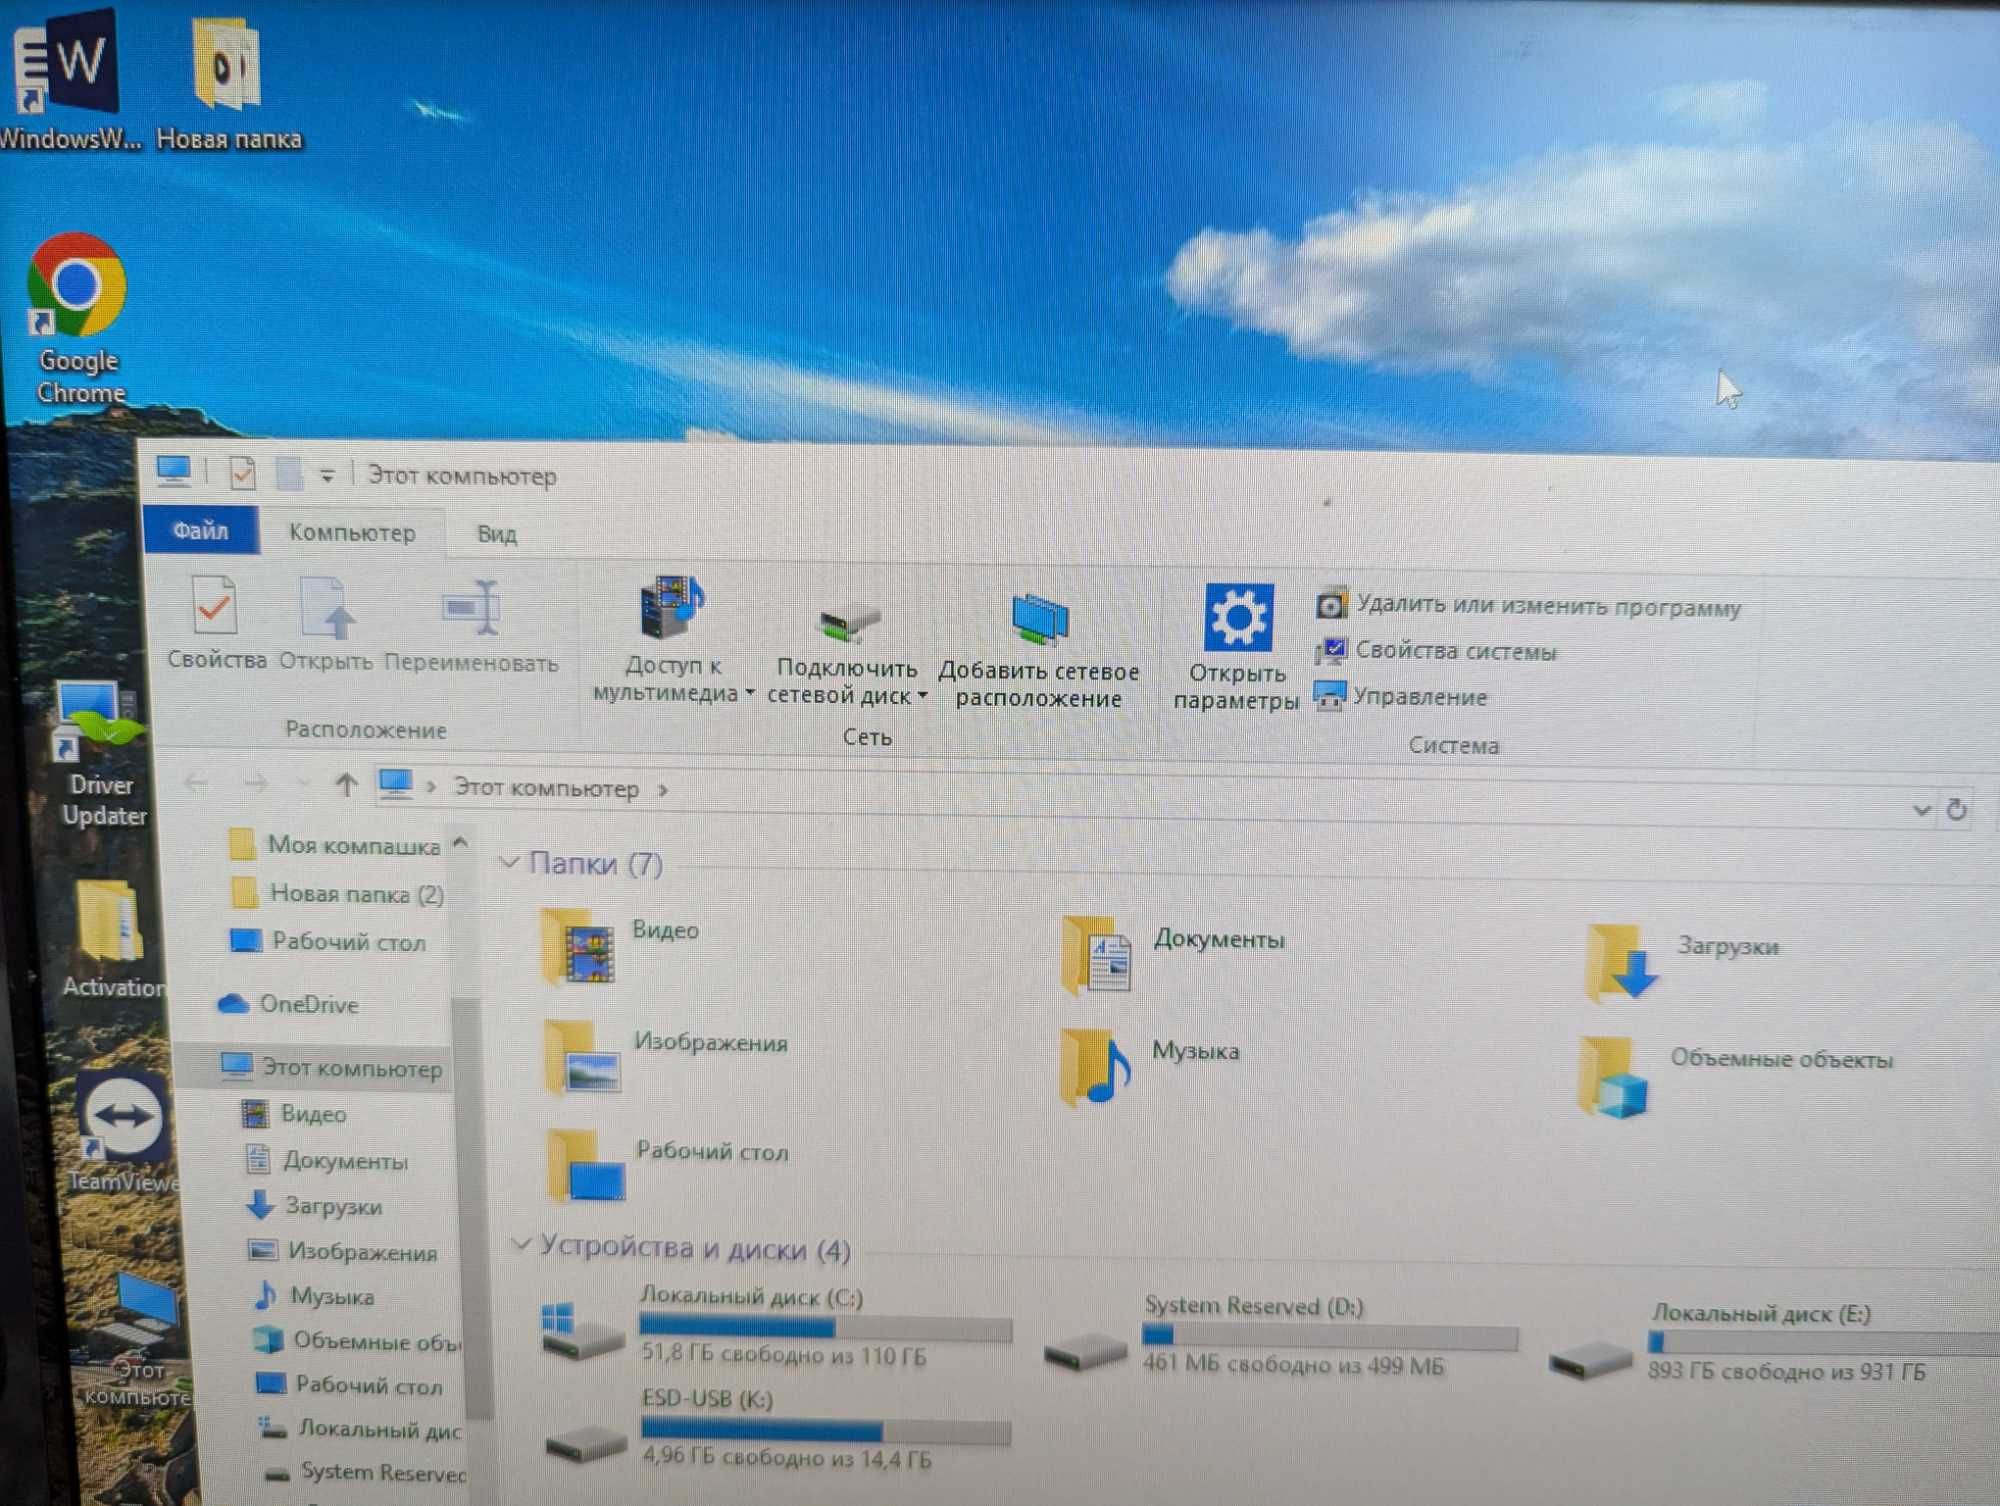Select Локальный диск (E:) drive
The image size is (2000, 1506).
click(1774, 1344)
